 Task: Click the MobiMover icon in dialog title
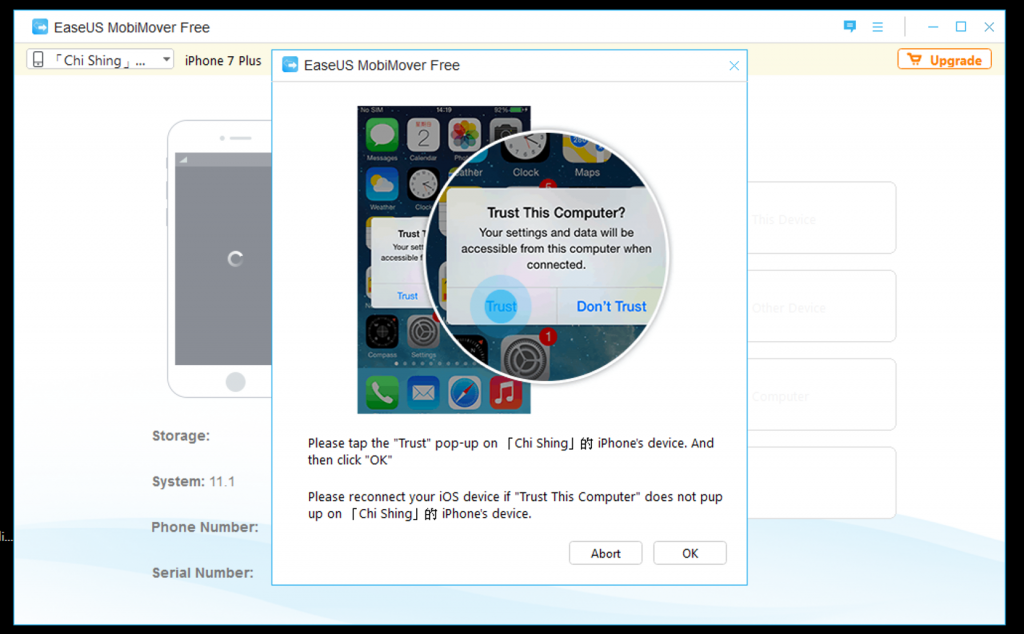[x=290, y=65]
